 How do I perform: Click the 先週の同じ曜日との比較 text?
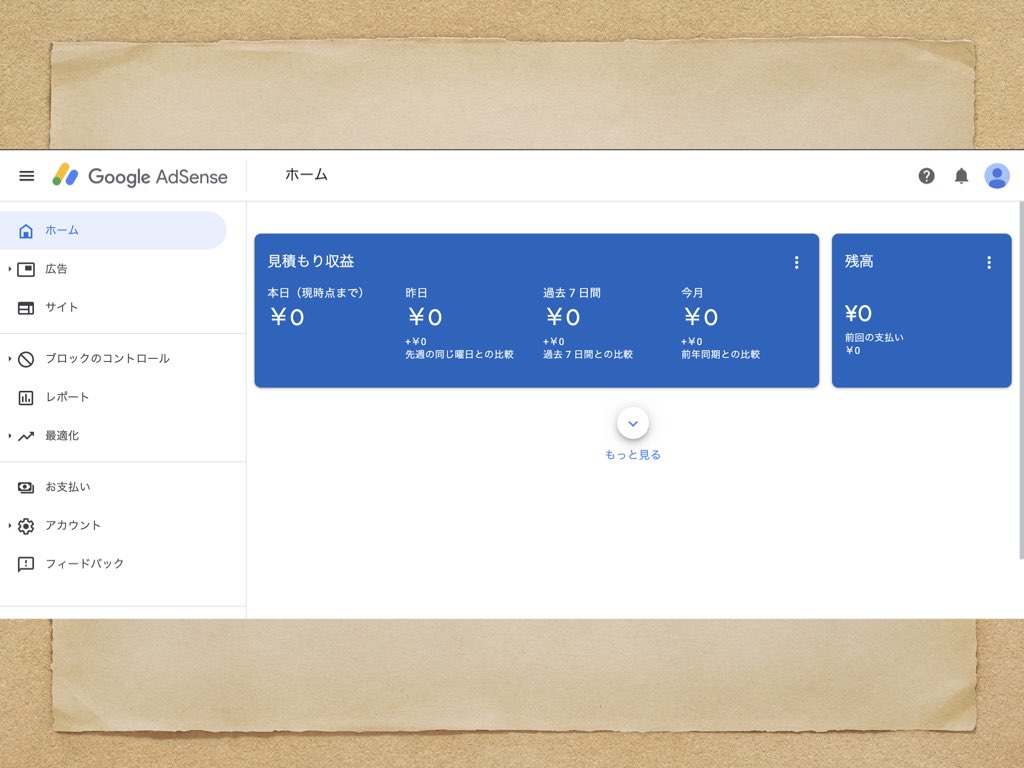[x=459, y=355]
